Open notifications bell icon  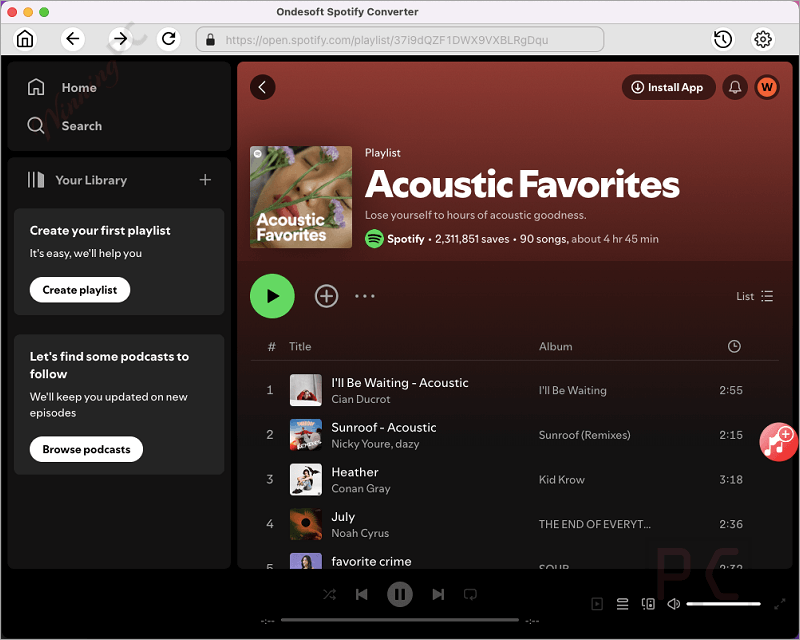(x=735, y=87)
